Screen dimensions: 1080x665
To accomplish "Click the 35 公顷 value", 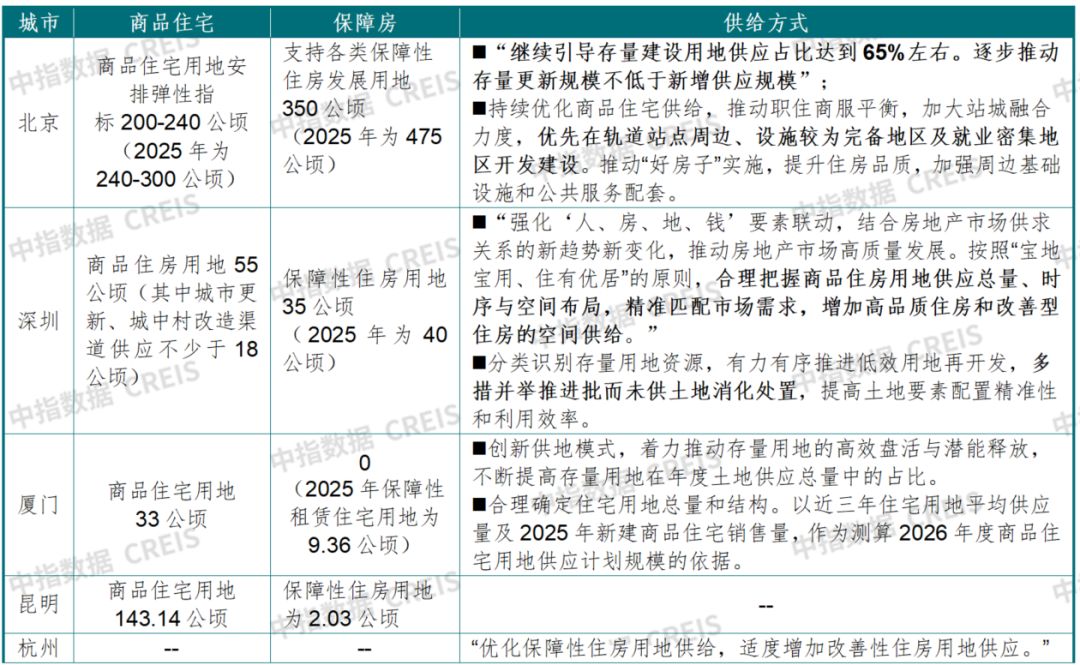I will coord(318,307).
